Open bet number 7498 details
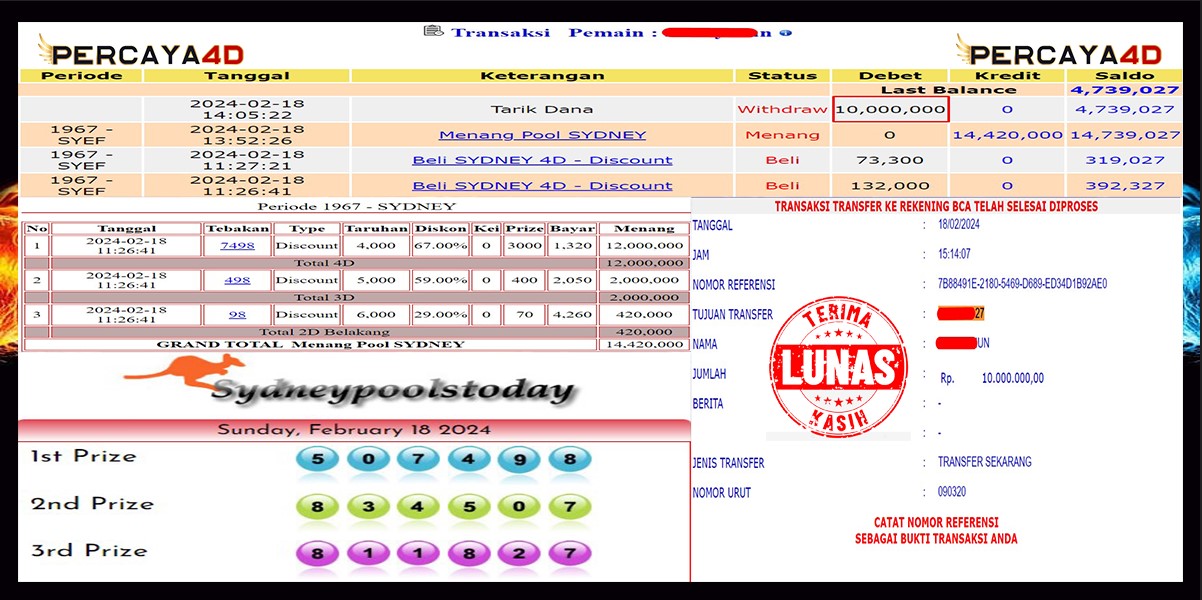 click(x=239, y=244)
